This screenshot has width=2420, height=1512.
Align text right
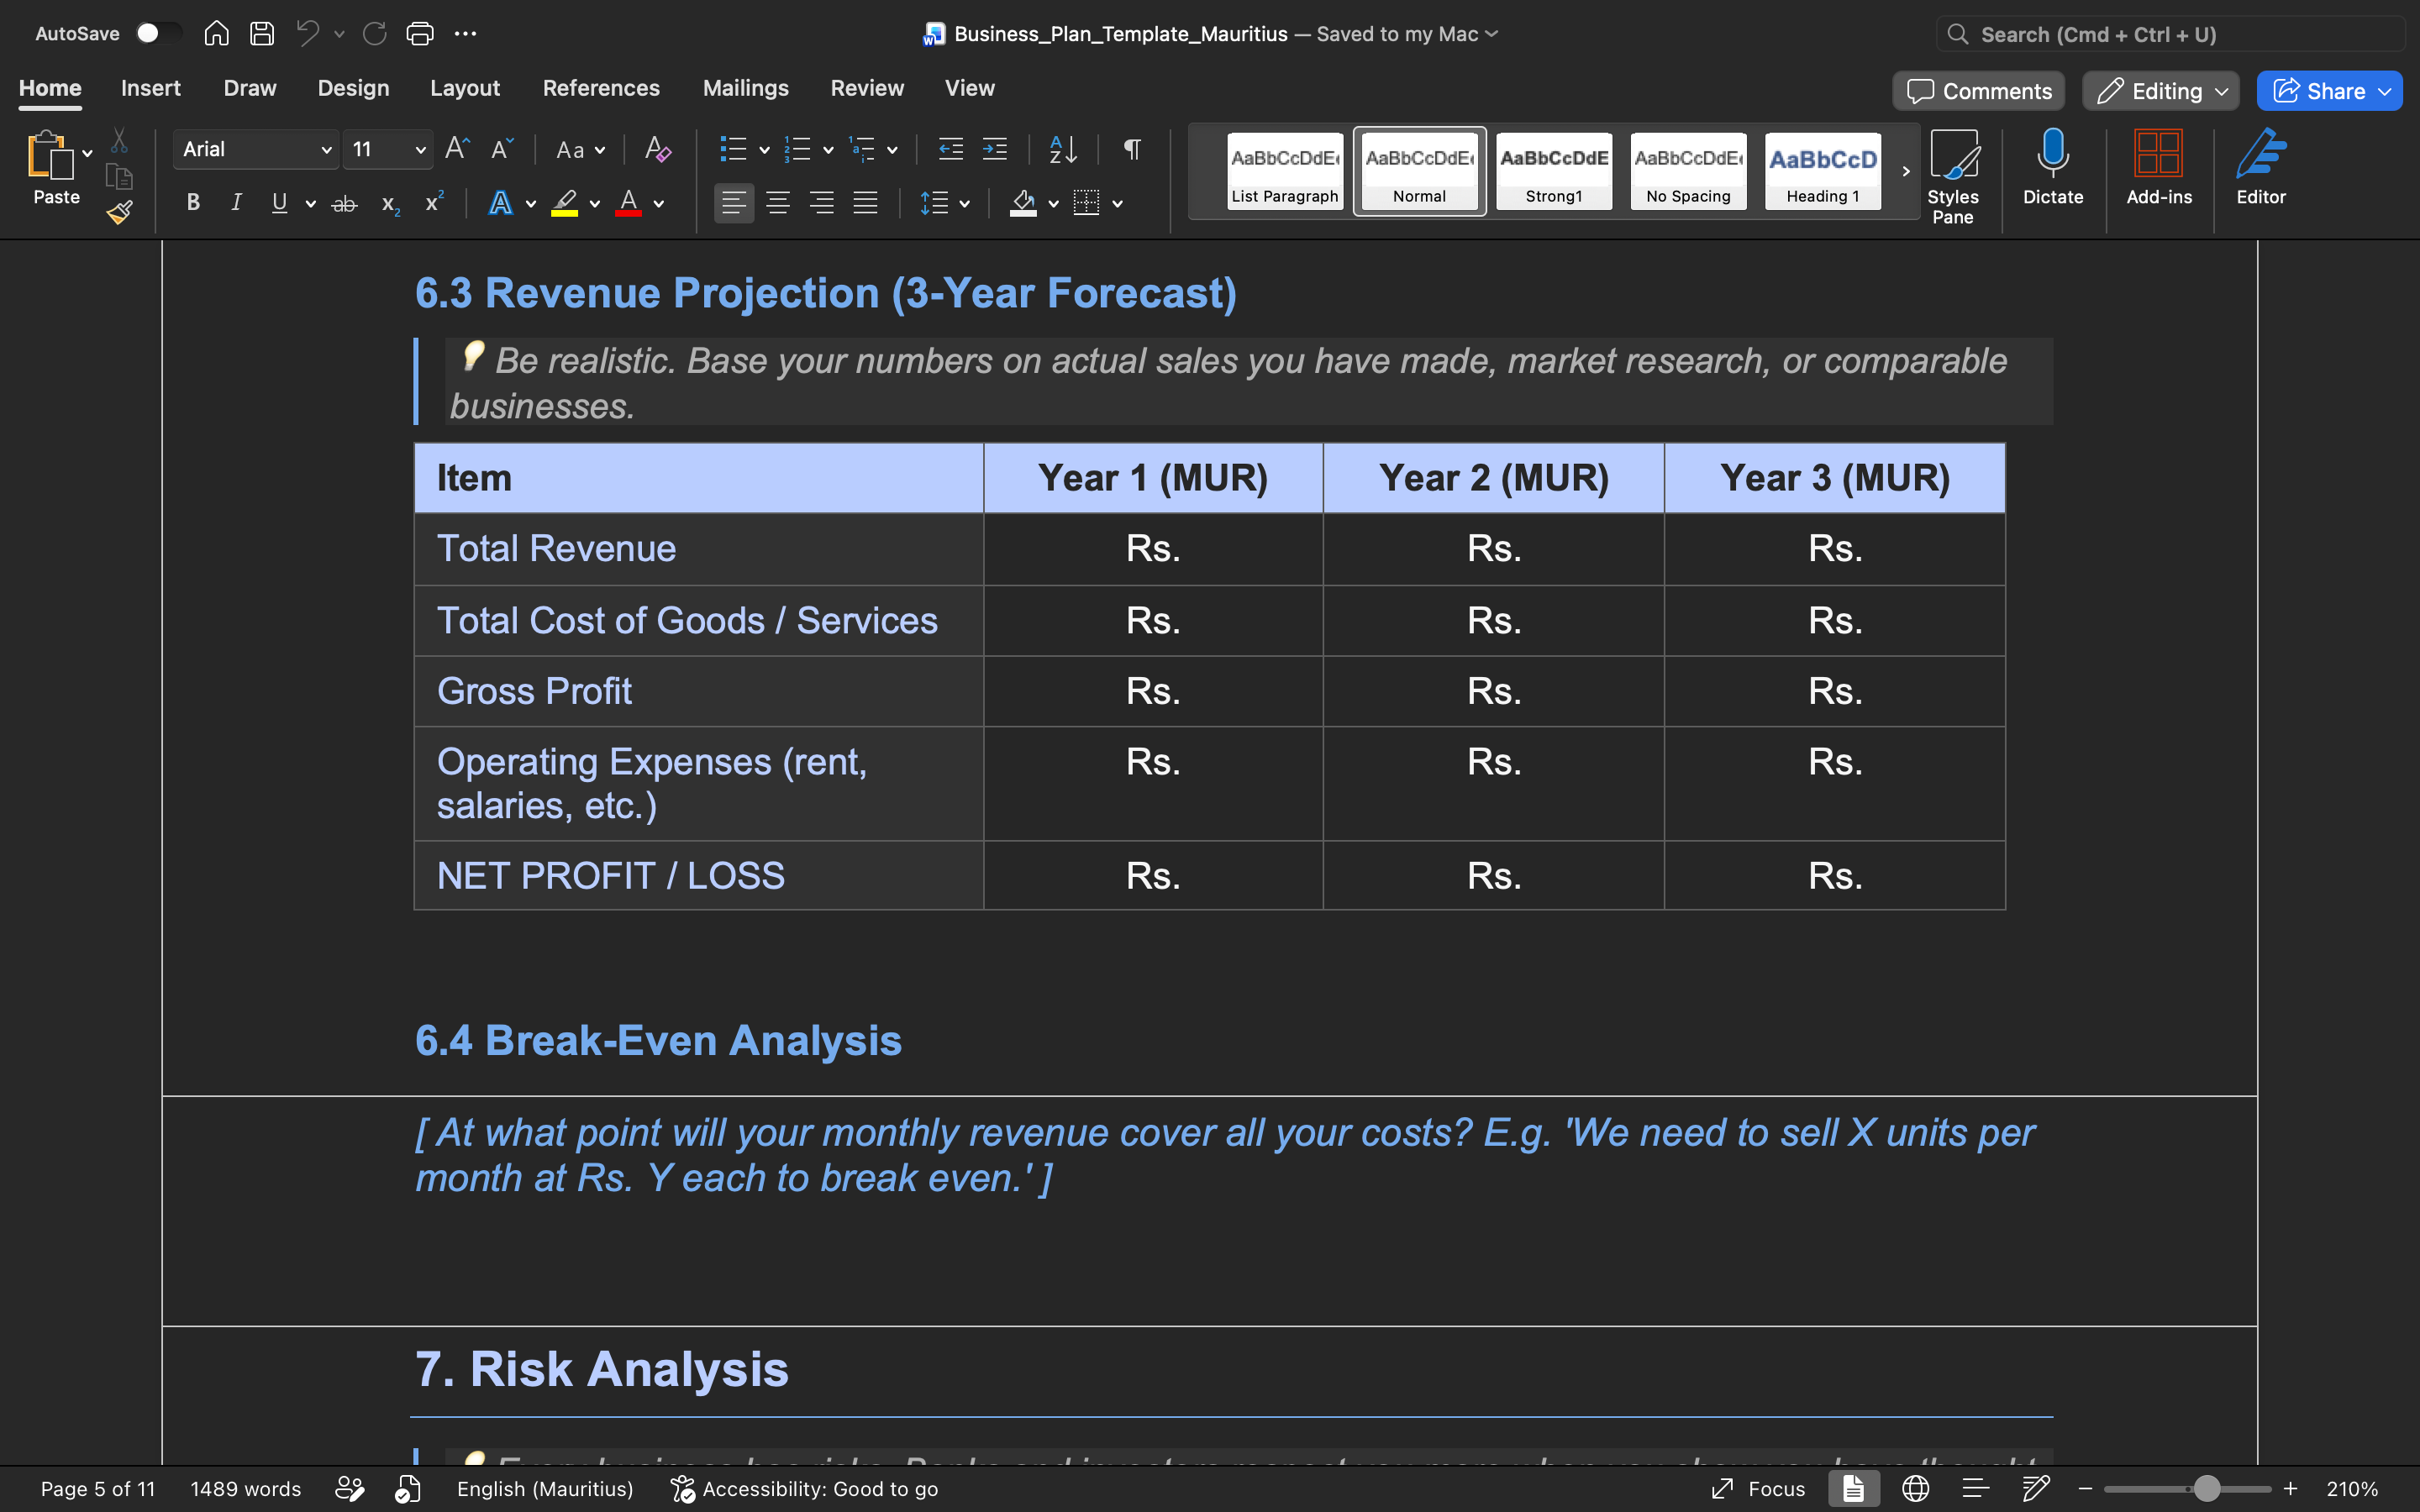tap(822, 203)
